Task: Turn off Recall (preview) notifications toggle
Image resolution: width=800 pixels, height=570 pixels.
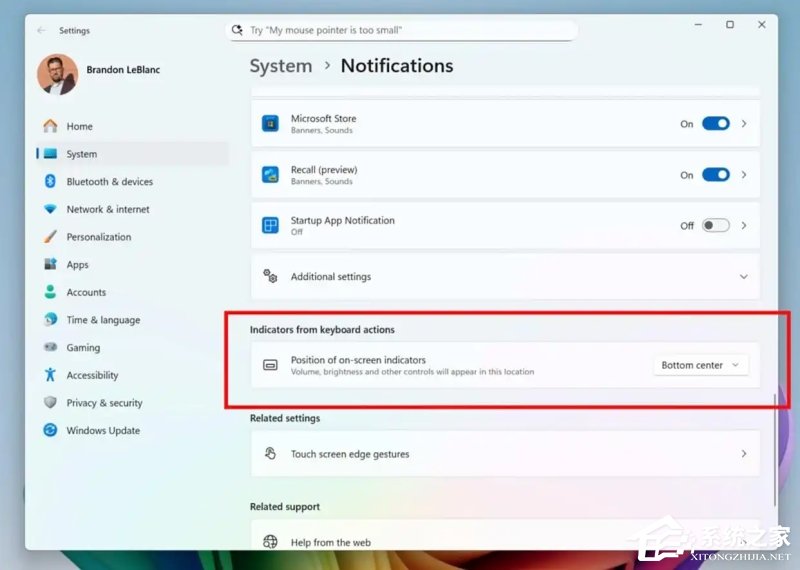Action: click(715, 175)
